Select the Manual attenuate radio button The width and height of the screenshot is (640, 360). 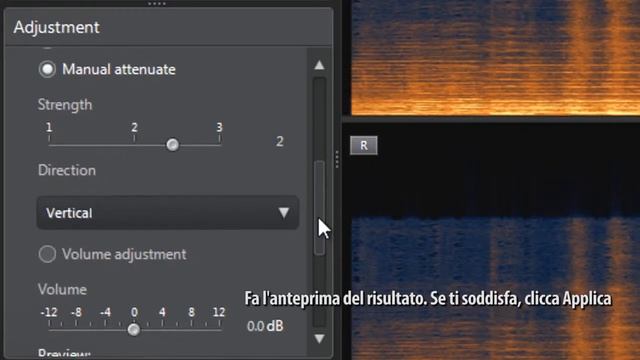pyautogui.click(x=47, y=69)
